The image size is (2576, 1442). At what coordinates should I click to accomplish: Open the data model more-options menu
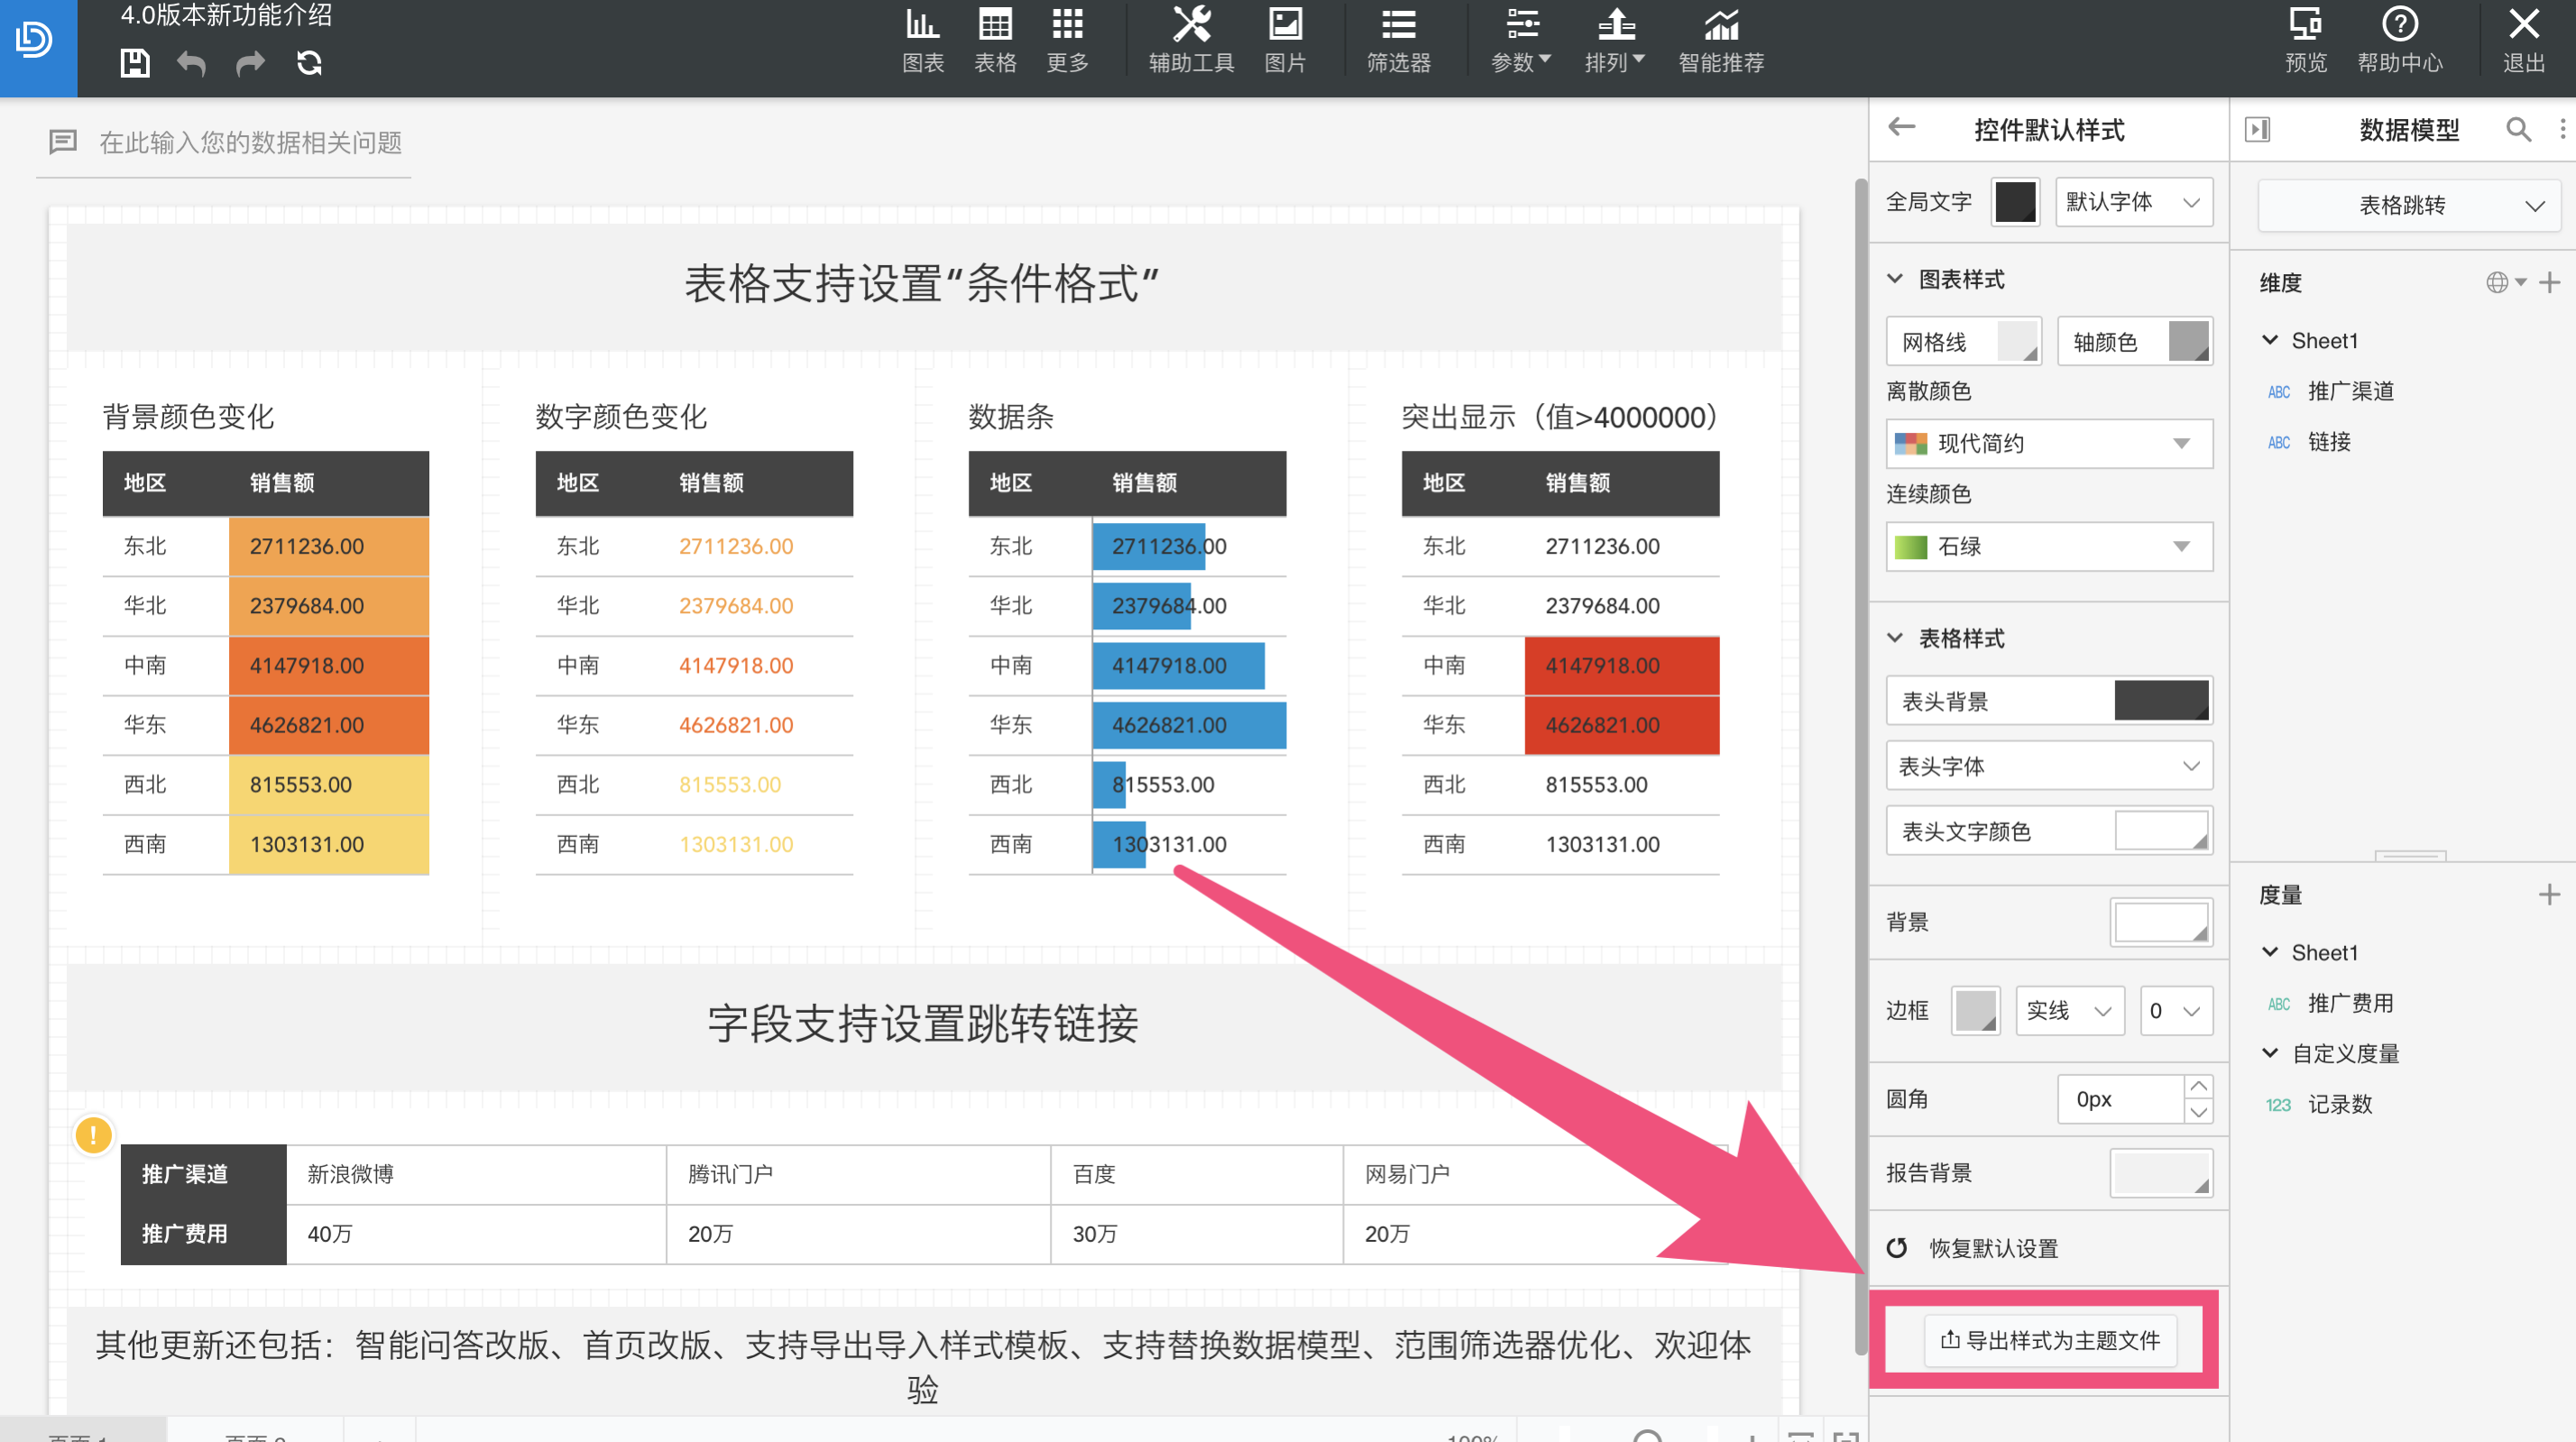click(2561, 129)
